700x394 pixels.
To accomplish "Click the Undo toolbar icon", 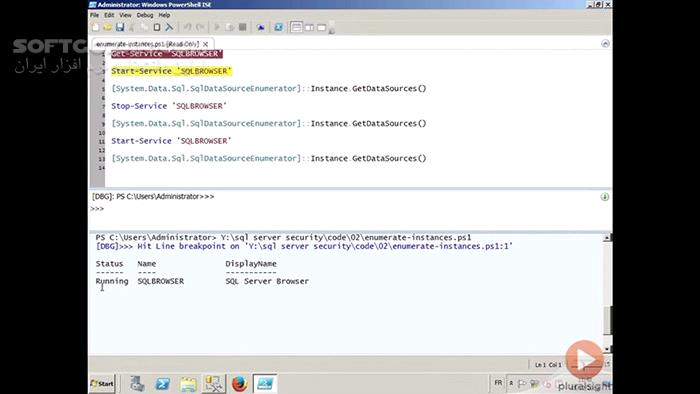I will [188, 27].
